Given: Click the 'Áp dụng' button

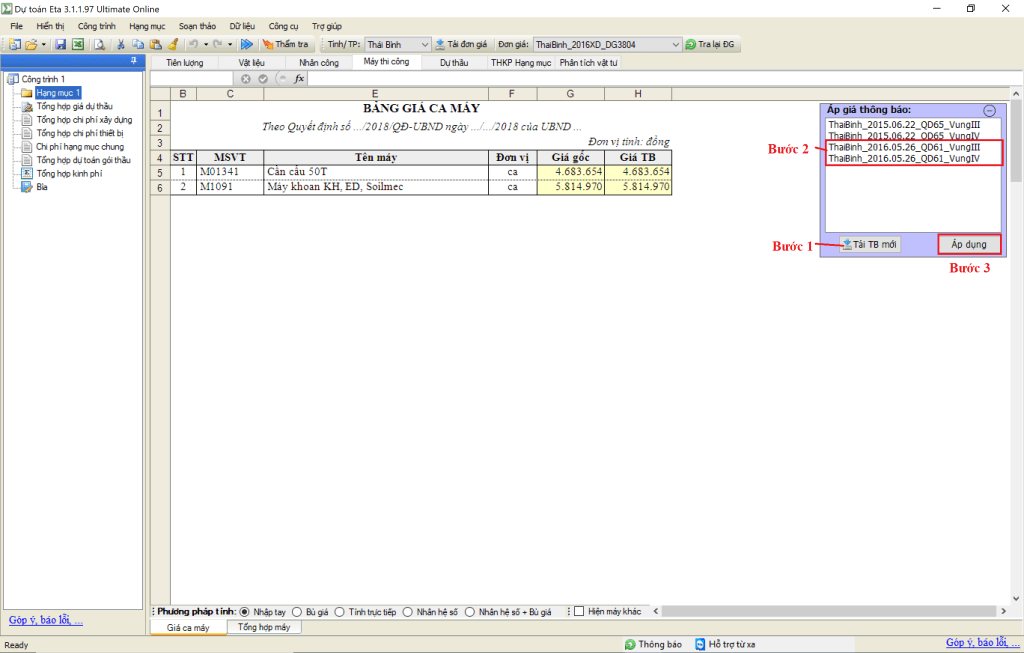Looking at the screenshot, I should [x=969, y=244].
